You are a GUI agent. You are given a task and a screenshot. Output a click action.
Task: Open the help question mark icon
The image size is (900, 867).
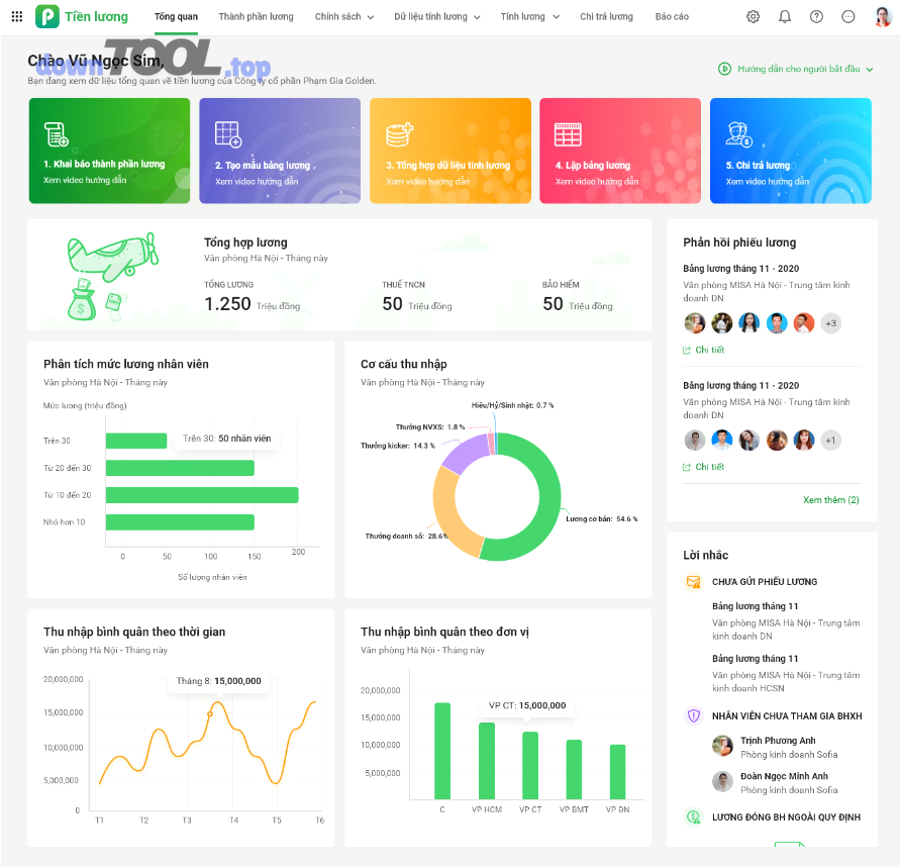pos(817,17)
